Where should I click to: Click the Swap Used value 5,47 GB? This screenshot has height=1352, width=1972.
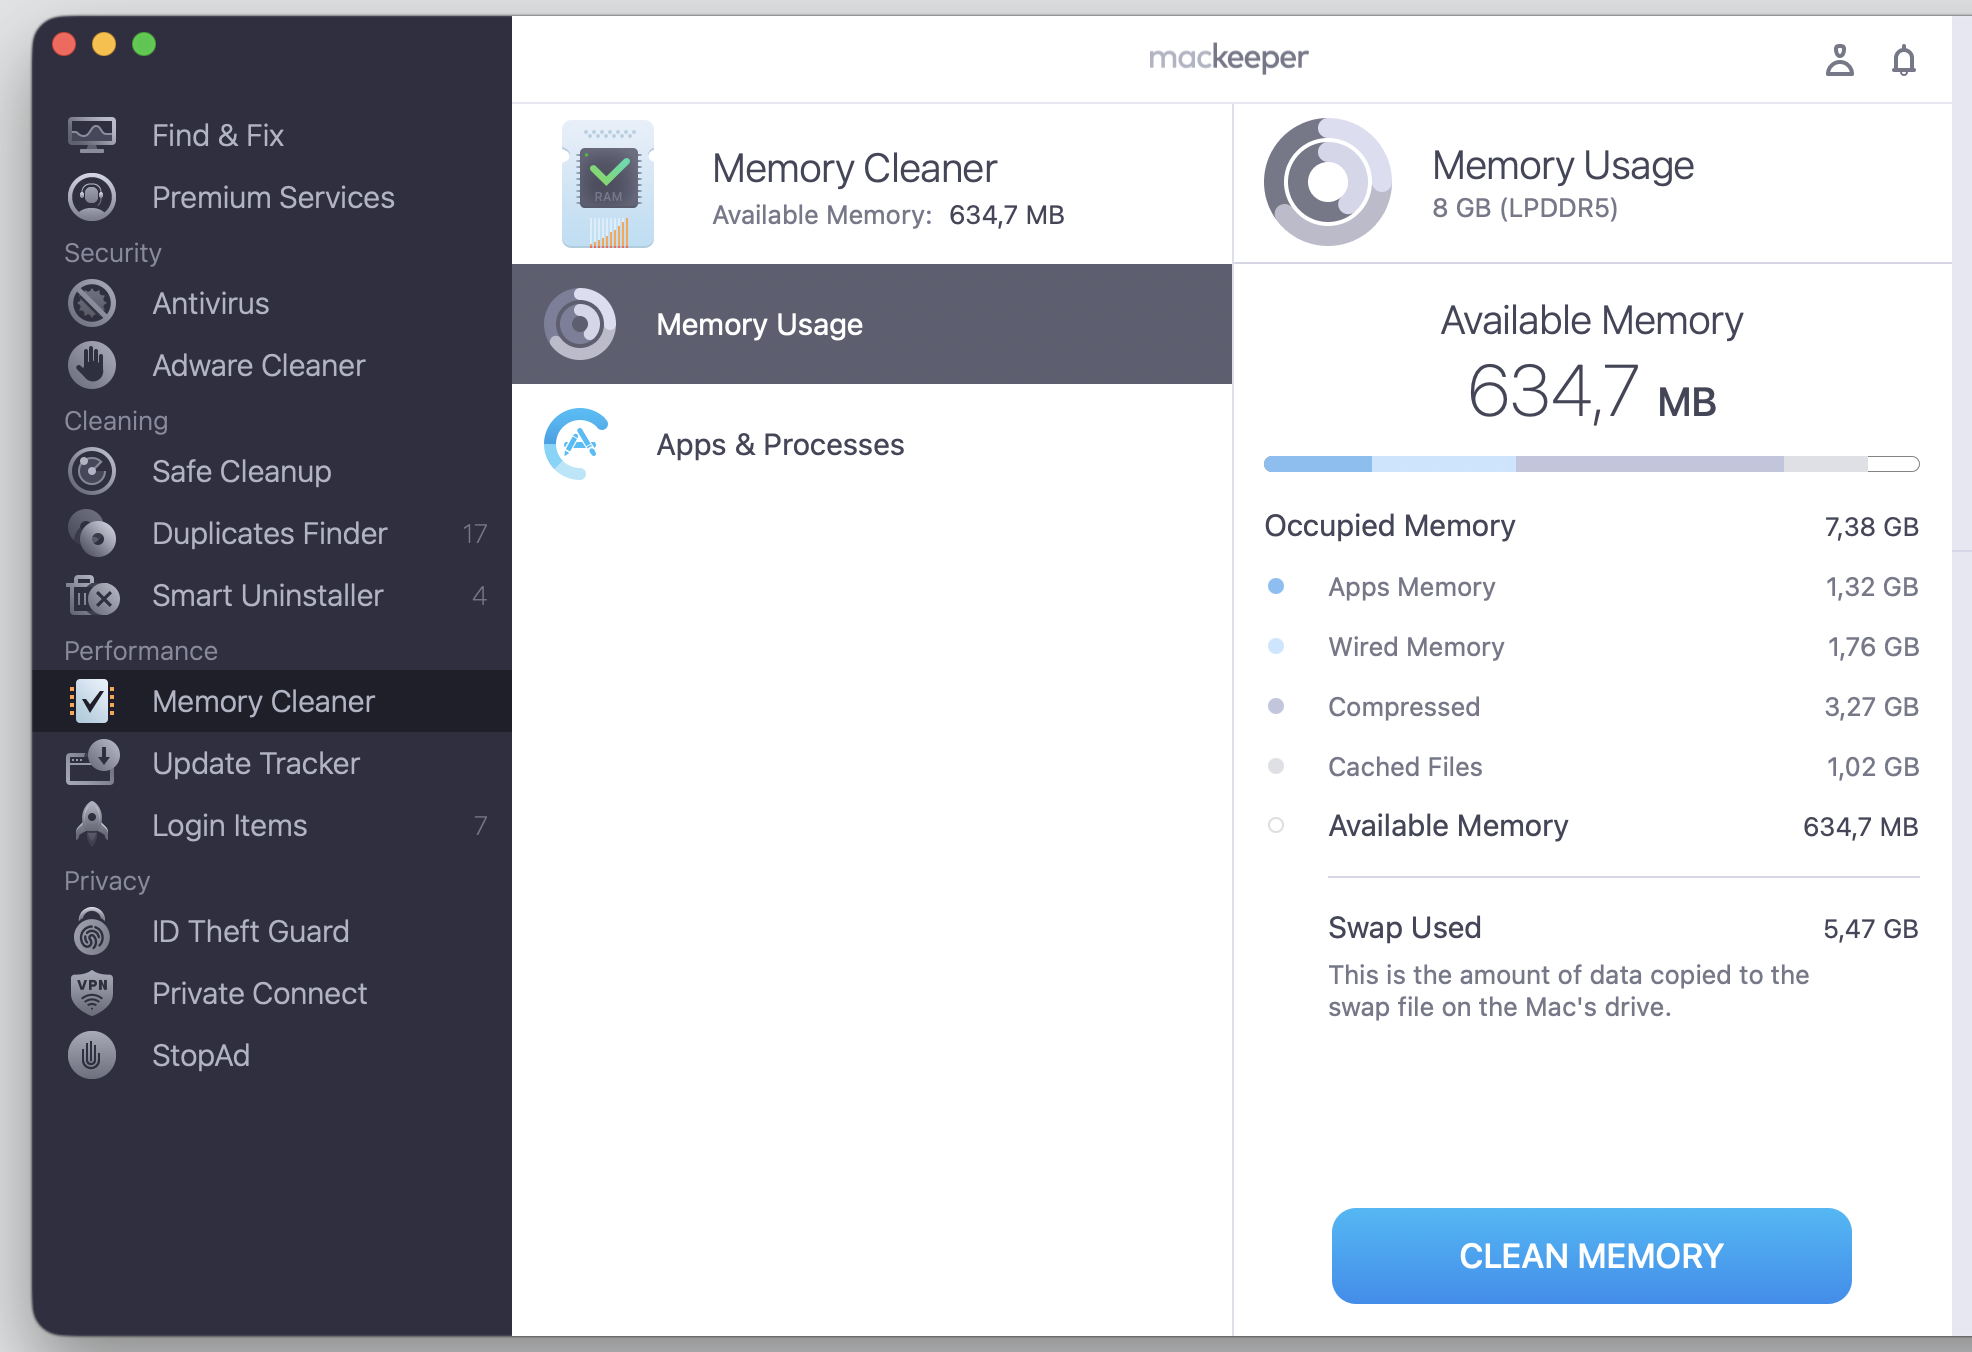tap(1870, 929)
